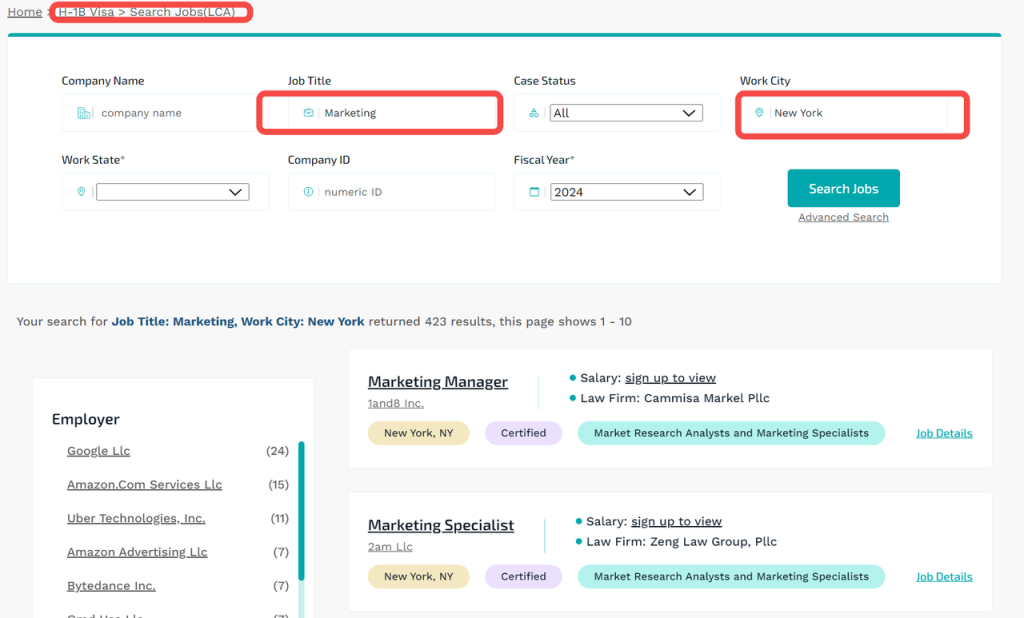Click sign up to view for Marketing Manager salary
Viewport: 1024px width, 618px height.
tap(670, 378)
